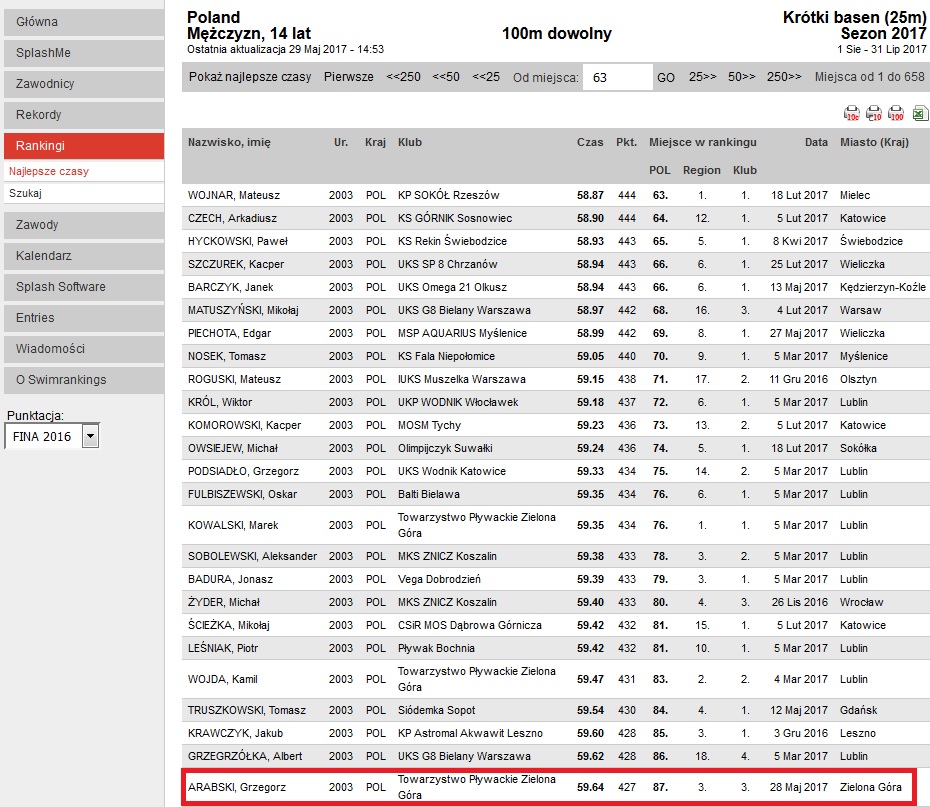Viewport: 930px width, 807px height.
Task: Jump to Pierwsze ranking page
Action: coord(349,77)
